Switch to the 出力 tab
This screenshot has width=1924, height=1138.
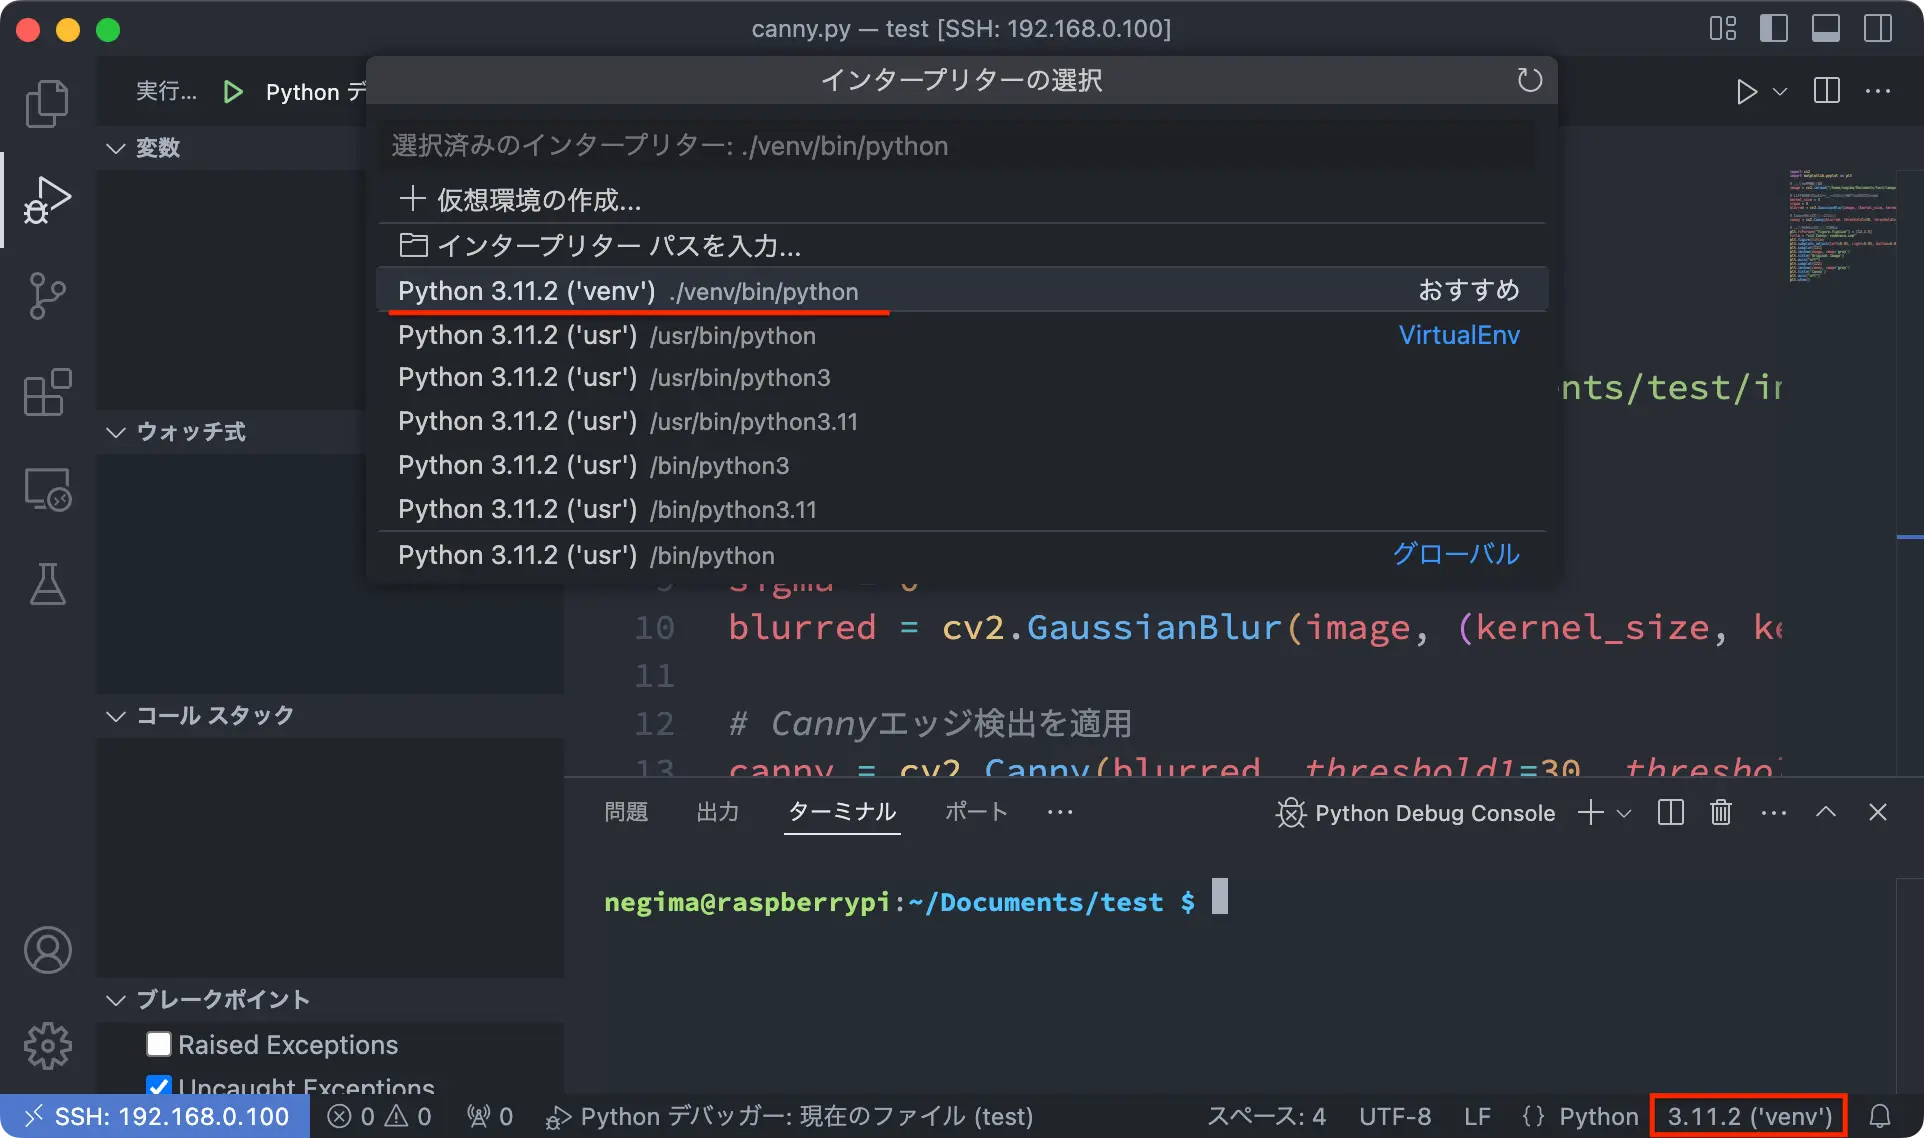tap(716, 812)
